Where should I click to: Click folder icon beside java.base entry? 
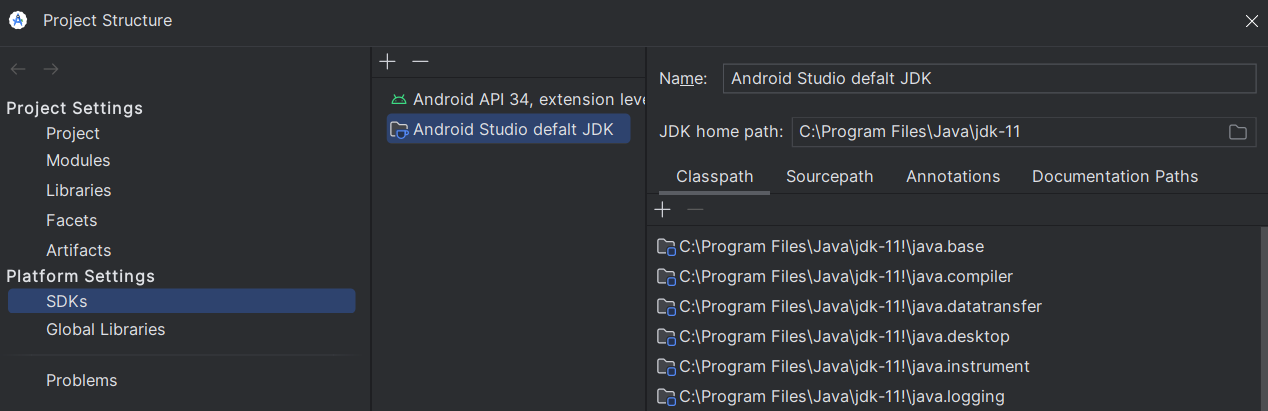click(666, 247)
